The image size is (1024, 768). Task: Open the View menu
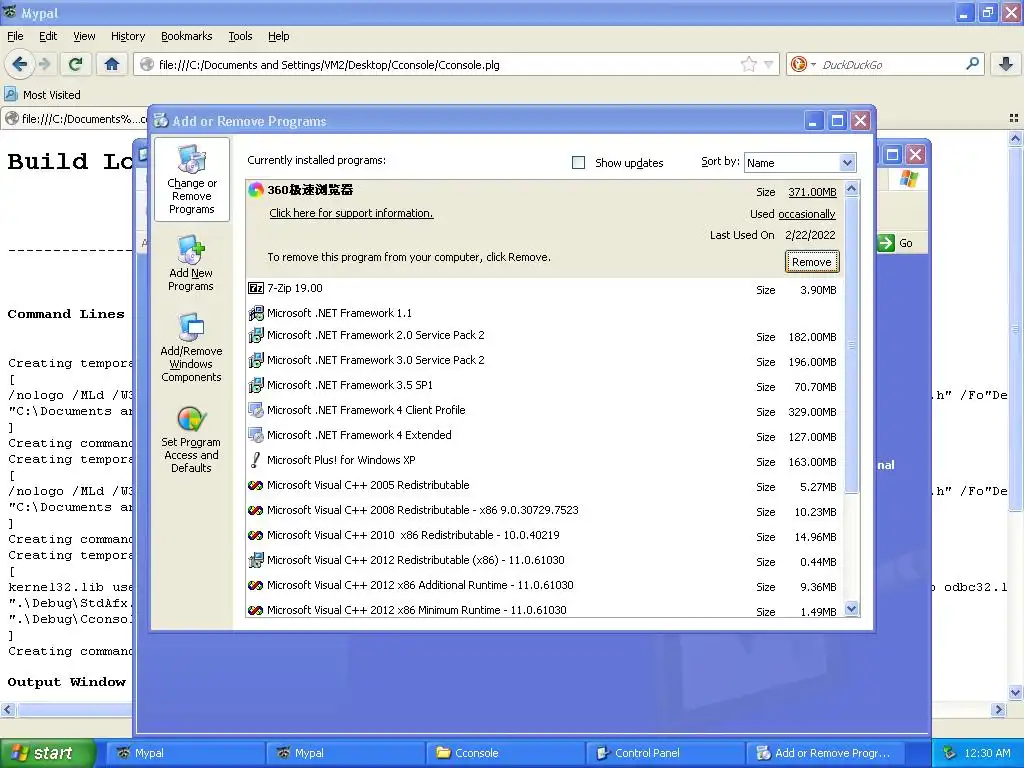(x=84, y=36)
